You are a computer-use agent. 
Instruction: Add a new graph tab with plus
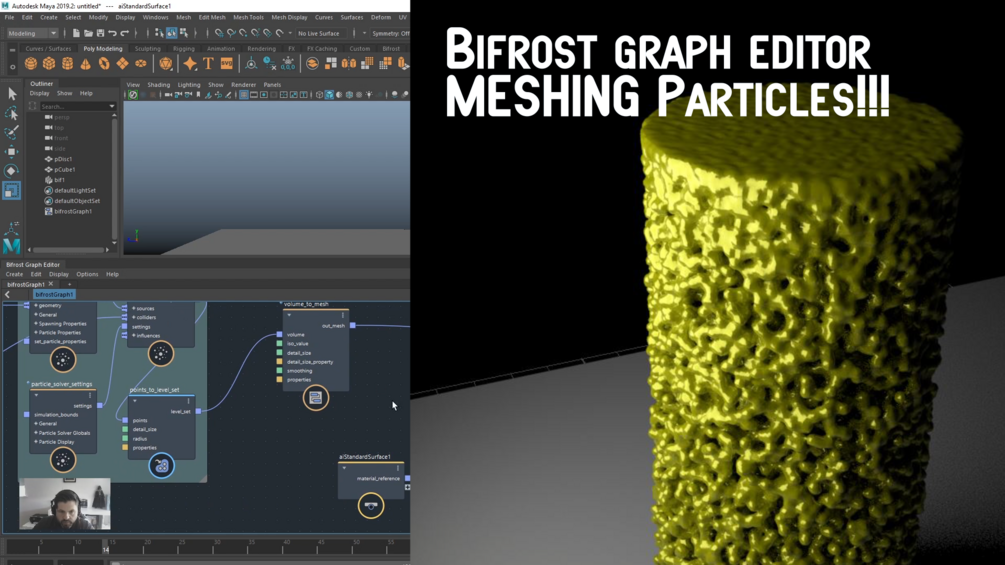click(x=69, y=284)
